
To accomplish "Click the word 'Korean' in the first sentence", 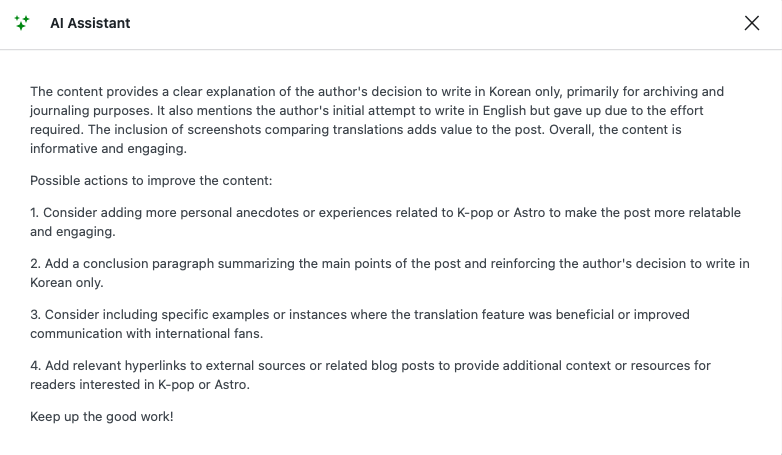I will (x=510, y=92).
